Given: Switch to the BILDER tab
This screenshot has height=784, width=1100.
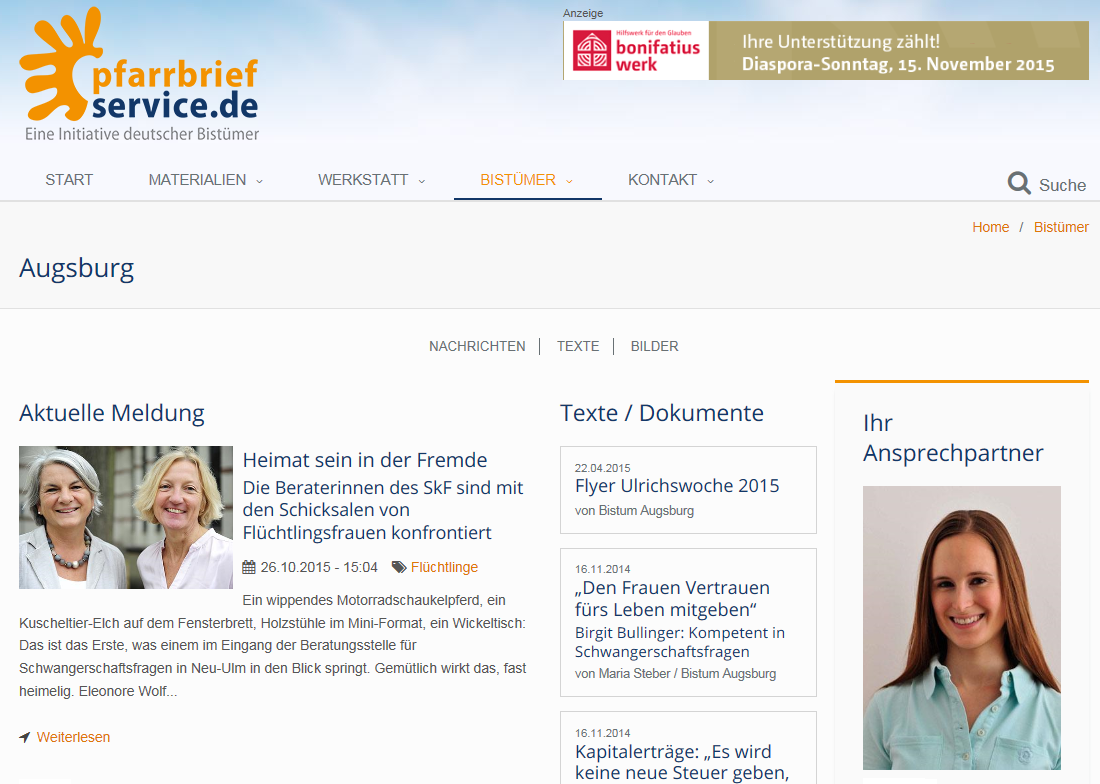Looking at the screenshot, I should (x=654, y=346).
